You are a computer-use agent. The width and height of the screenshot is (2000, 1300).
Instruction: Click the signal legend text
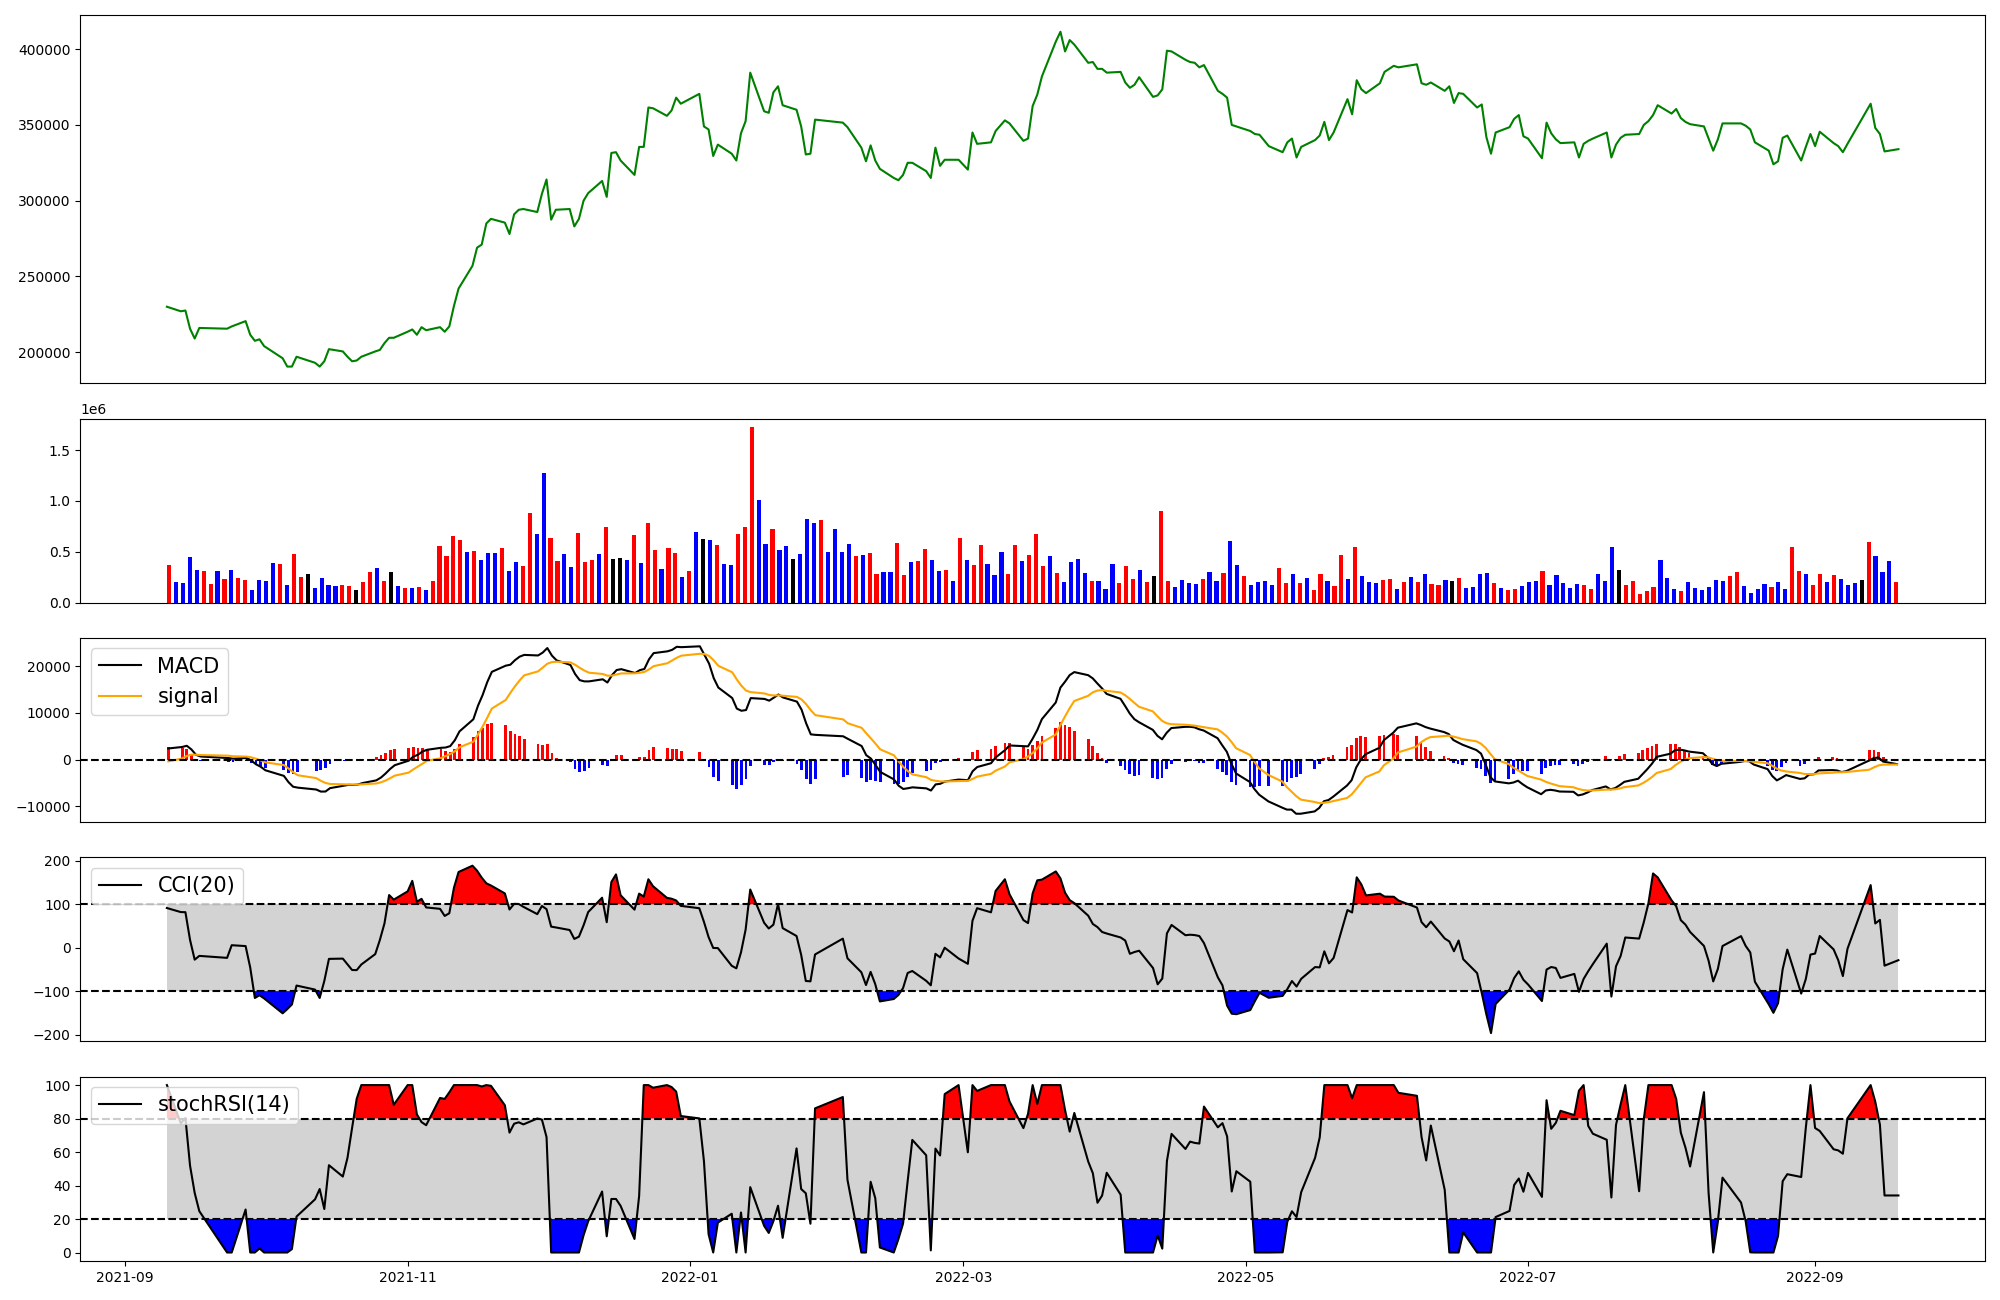coord(187,696)
